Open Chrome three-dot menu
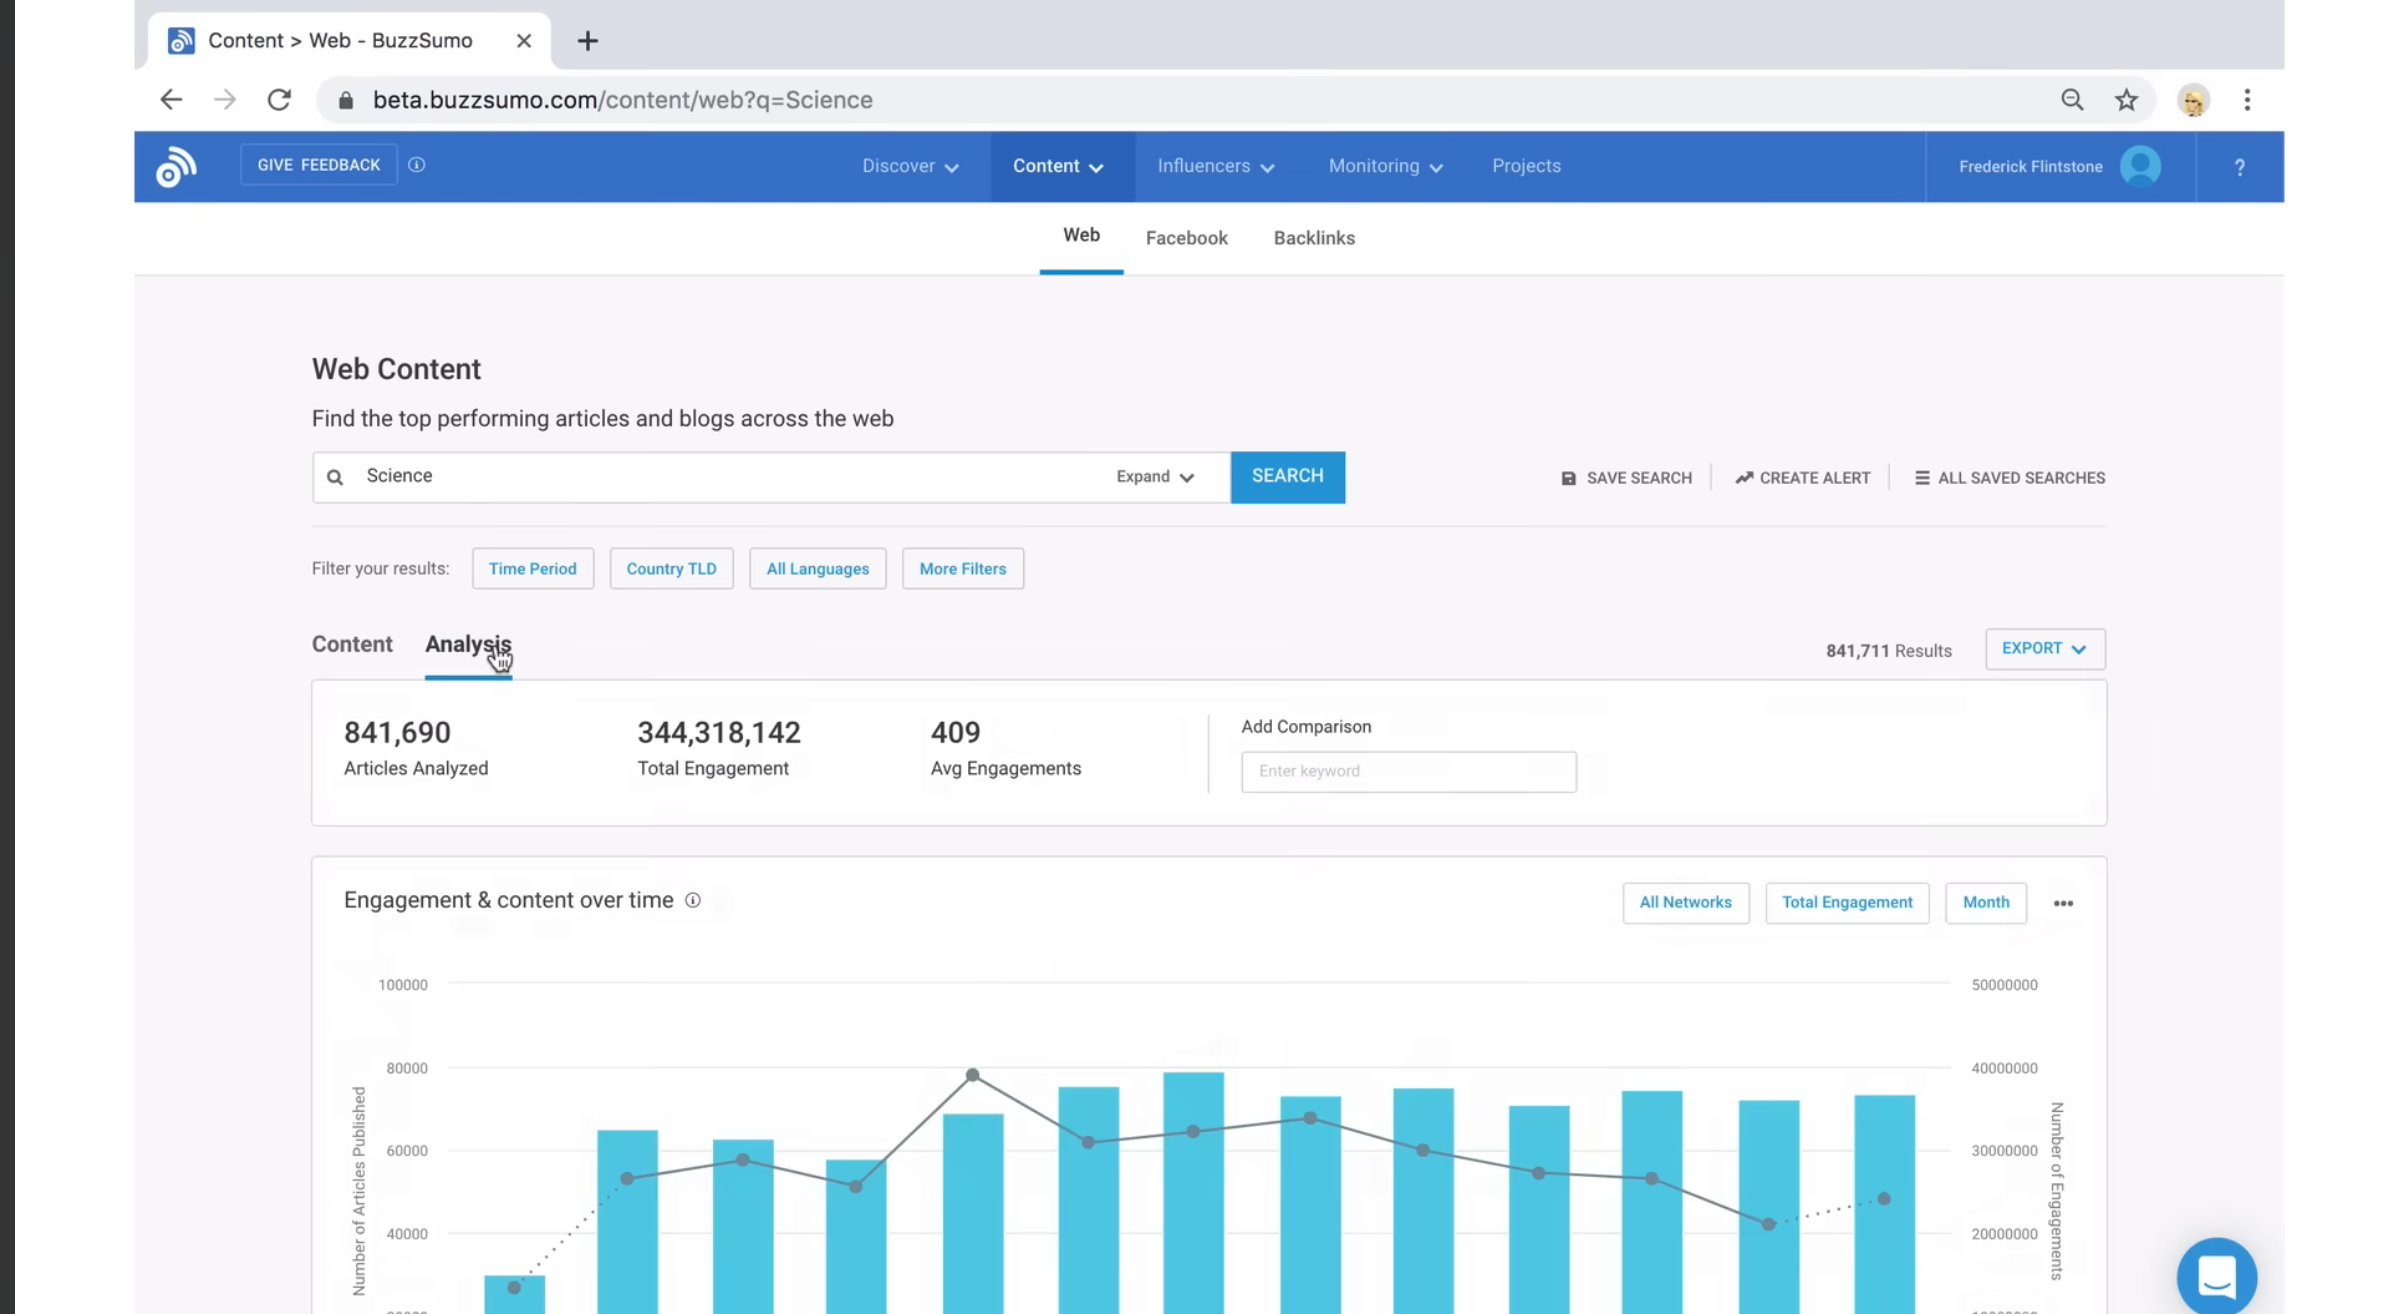The image size is (2388, 1314). point(2247,100)
